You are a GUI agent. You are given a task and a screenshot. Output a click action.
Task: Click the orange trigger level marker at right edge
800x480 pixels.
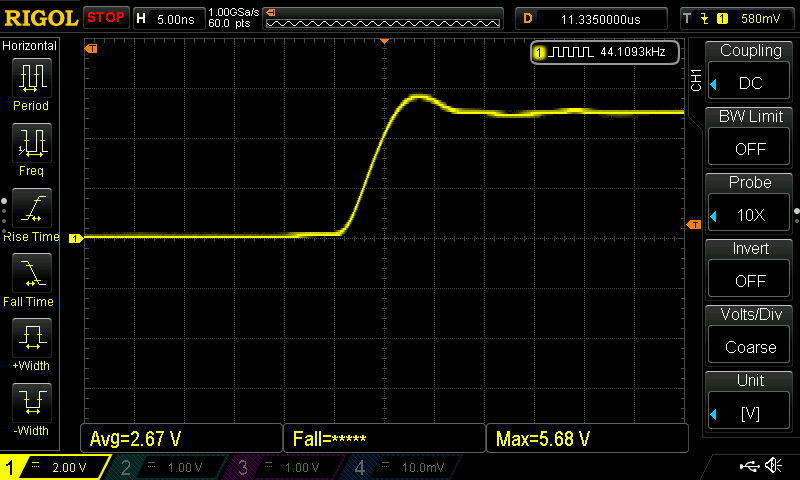coord(694,225)
